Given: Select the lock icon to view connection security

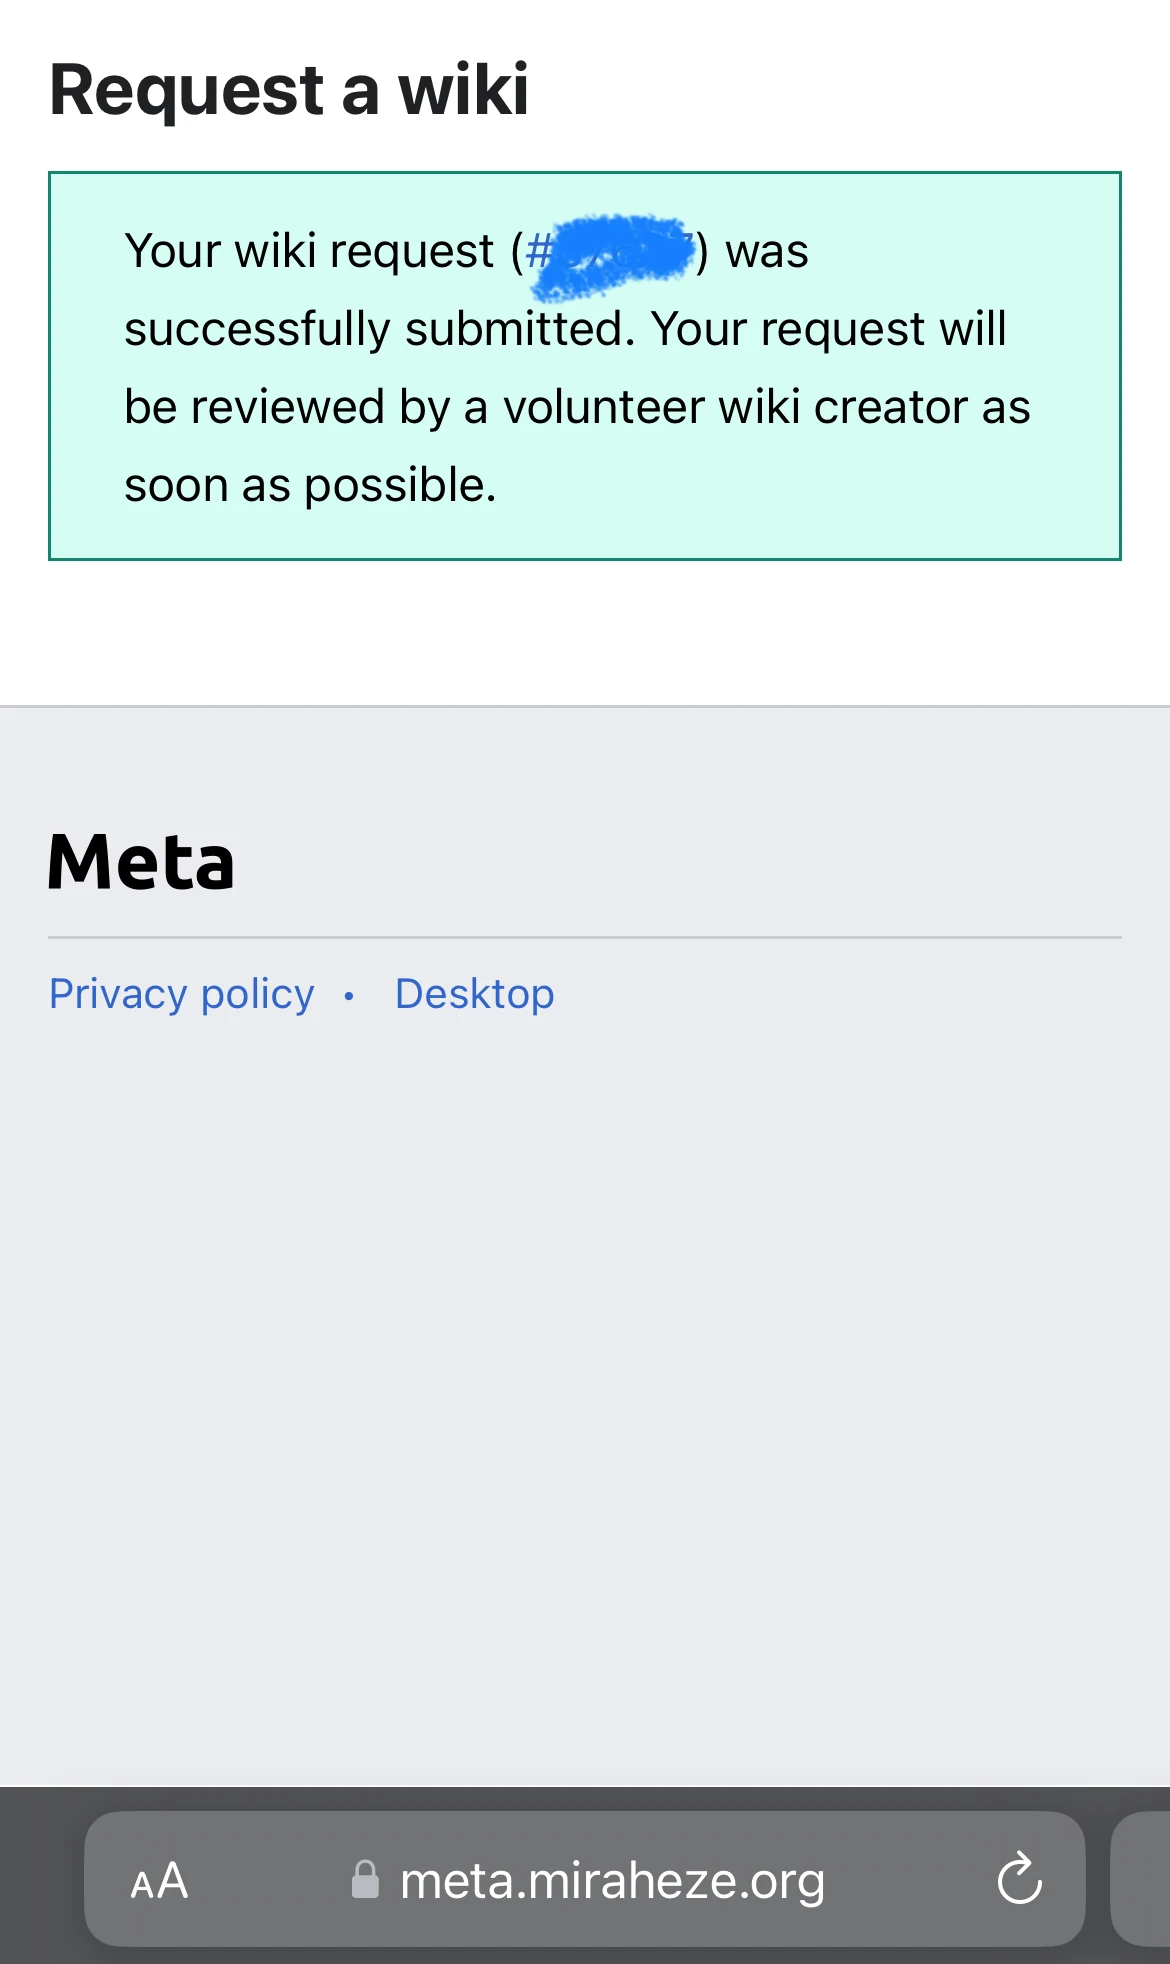Looking at the screenshot, I should coord(367,1880).
